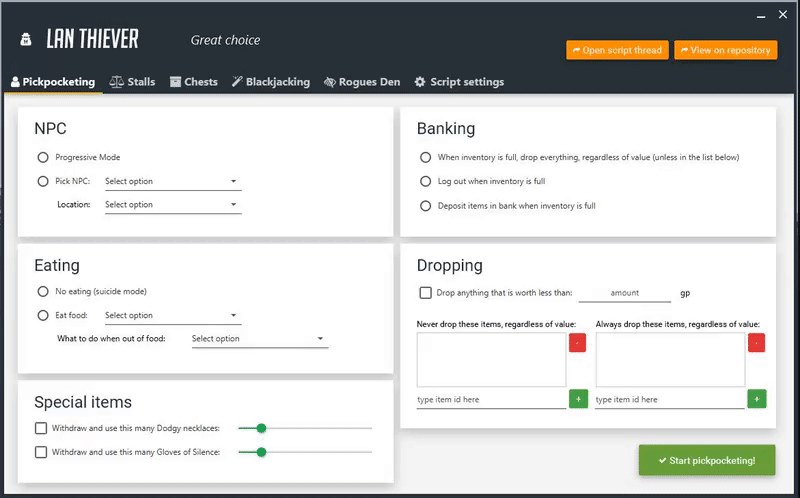
Task: Select drop everything when inventory is full
Action: (426, 157)
